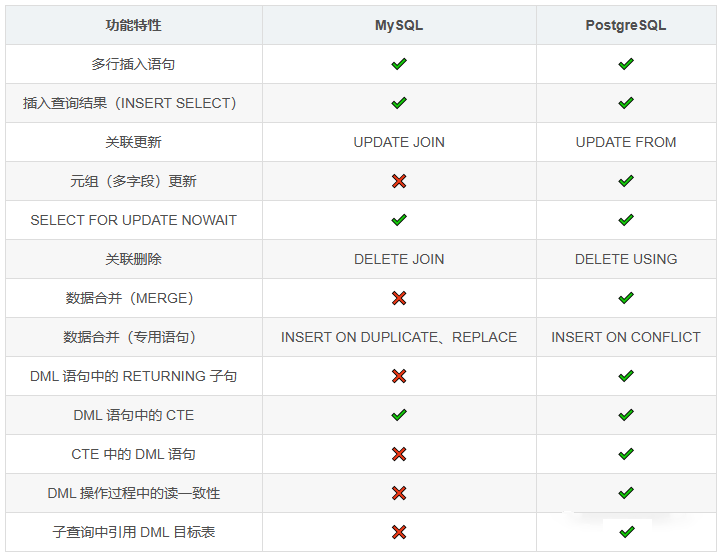Viewport: 723px width, 558px height.
Task: Click the 关联删除 row label
Action: click(133, 259)
